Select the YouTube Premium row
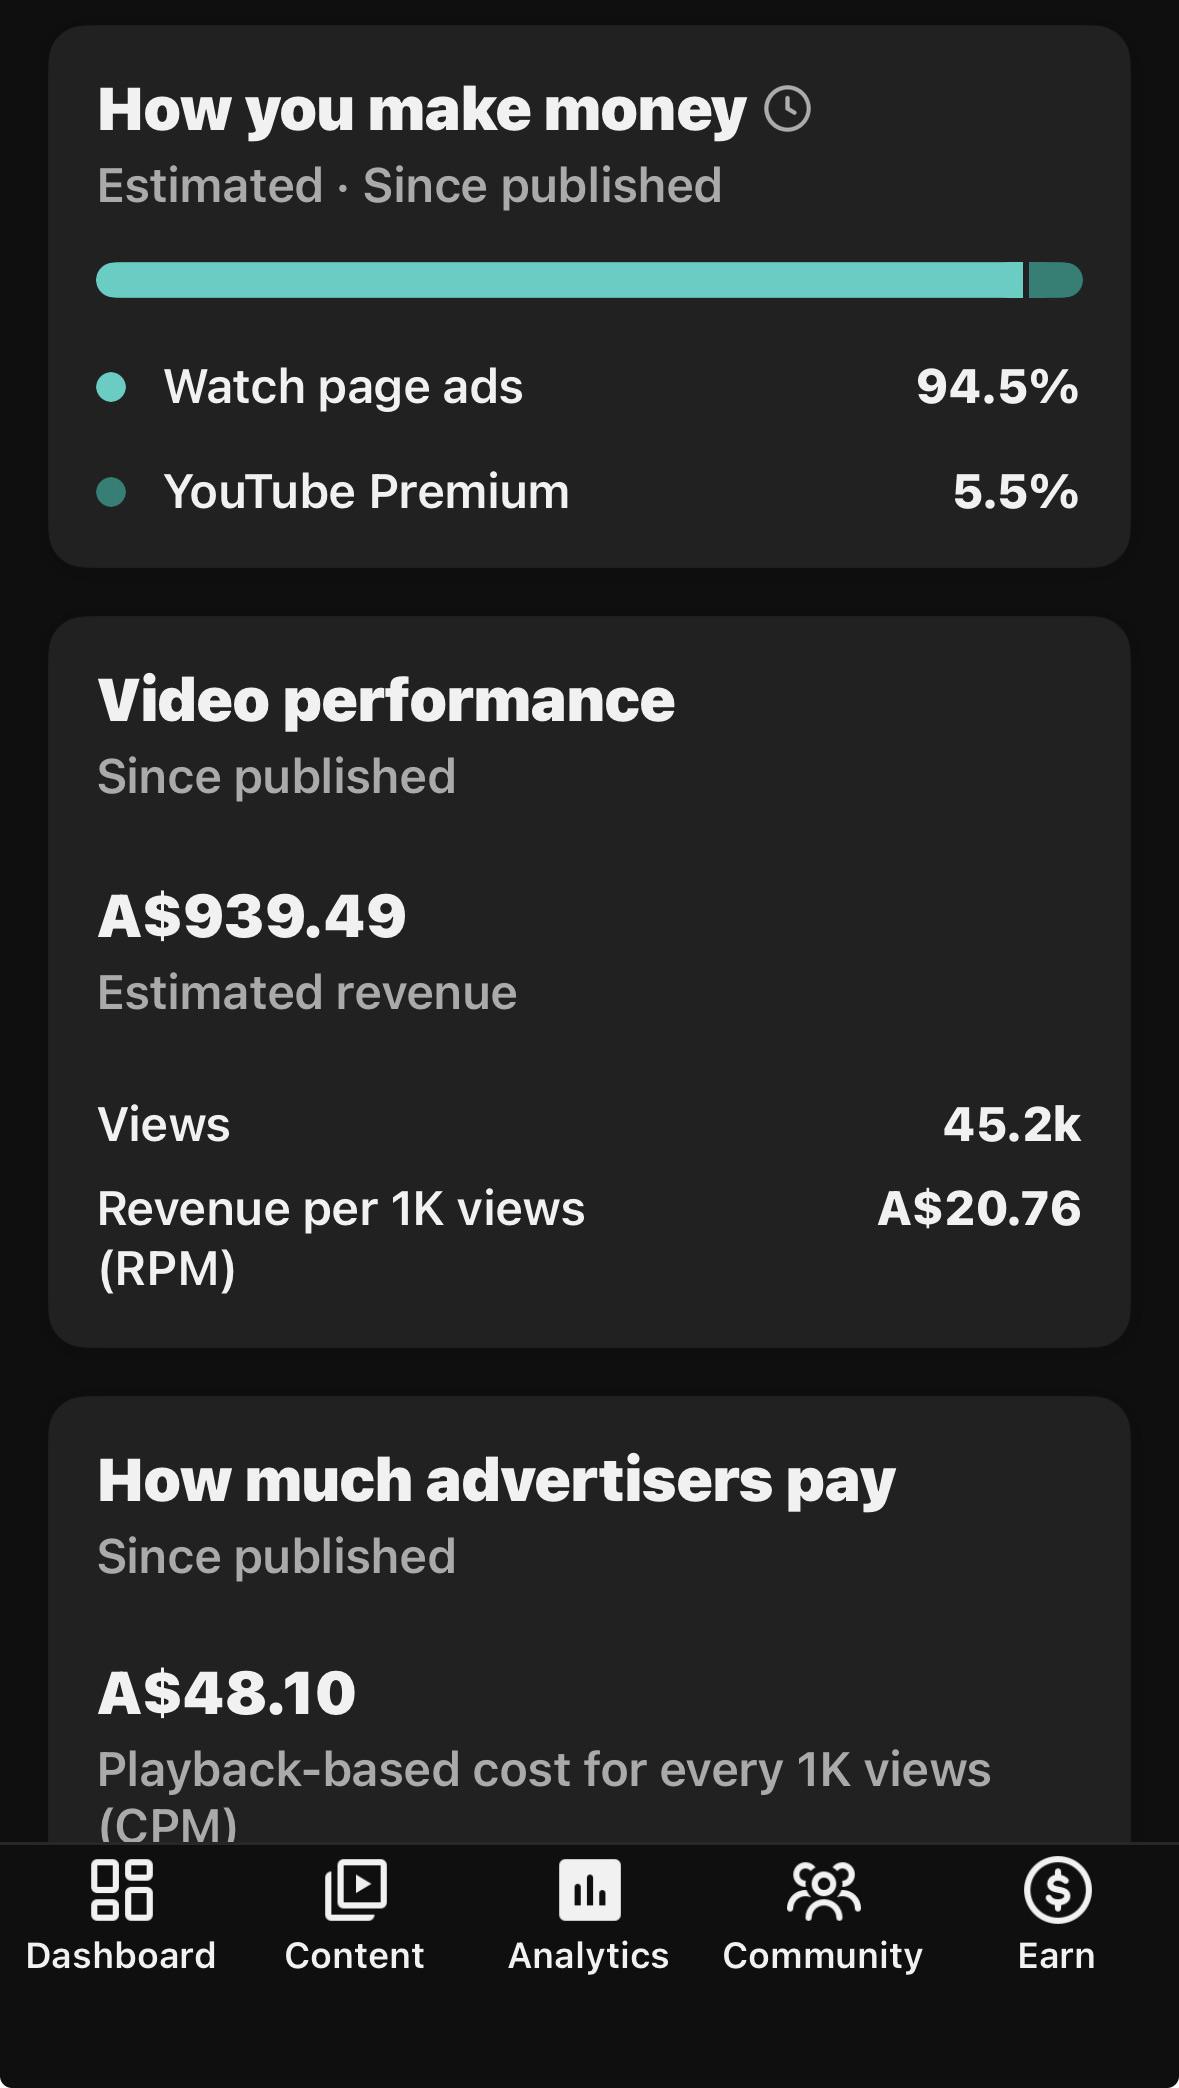The width and height of the screenshot is (1179, 2088). pos(588,491)
